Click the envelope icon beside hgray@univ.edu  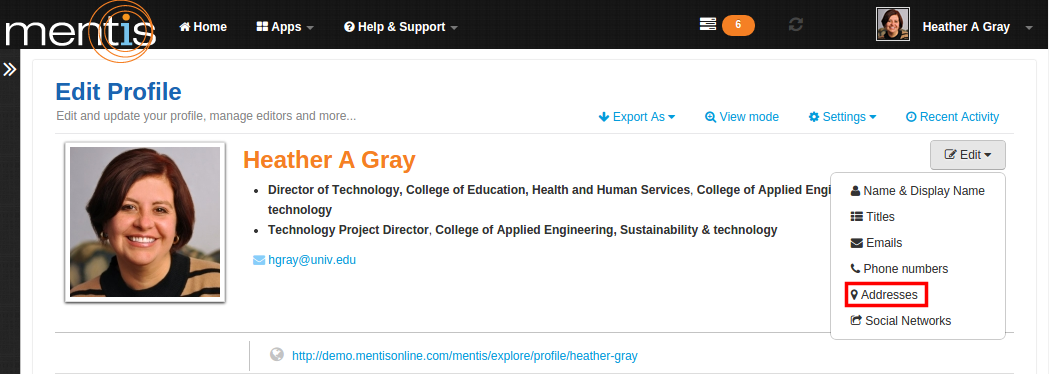(259, 260)
